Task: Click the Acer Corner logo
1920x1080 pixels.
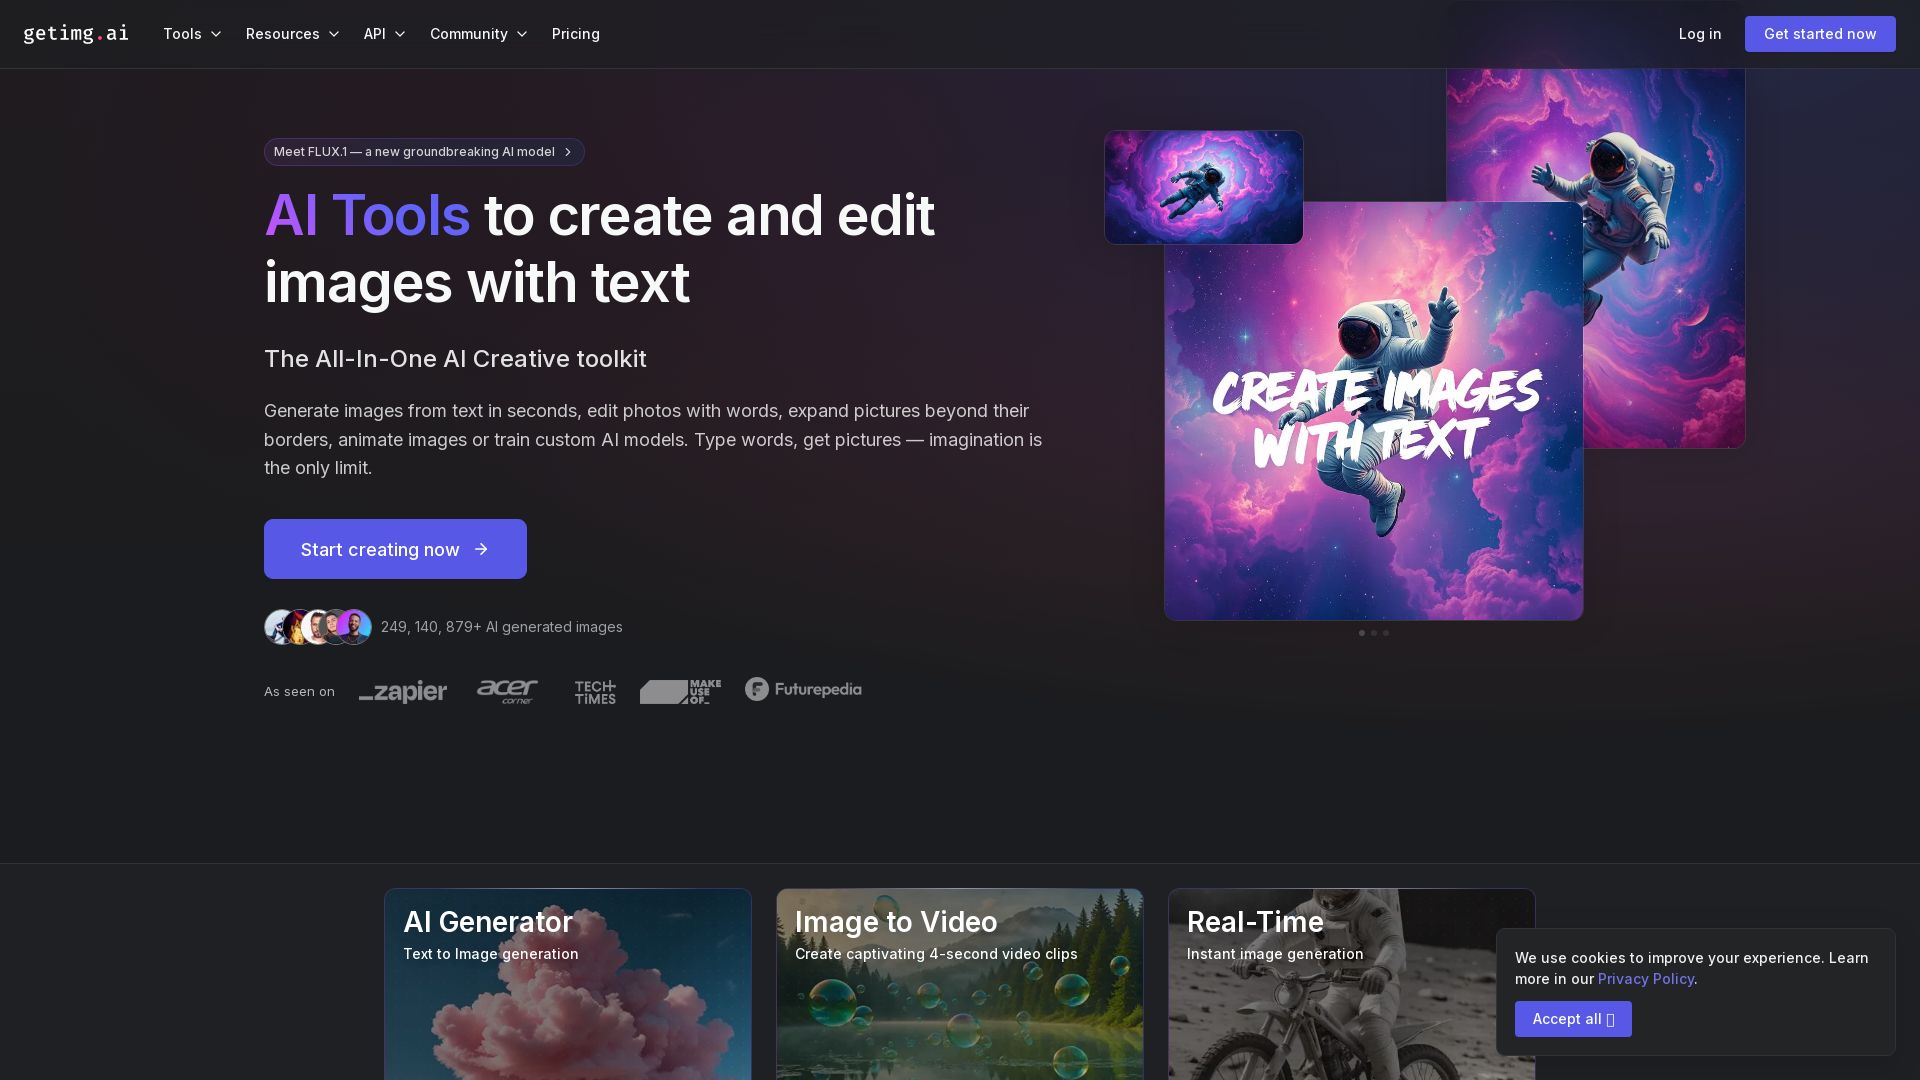Action: click(x=507, y=691)
